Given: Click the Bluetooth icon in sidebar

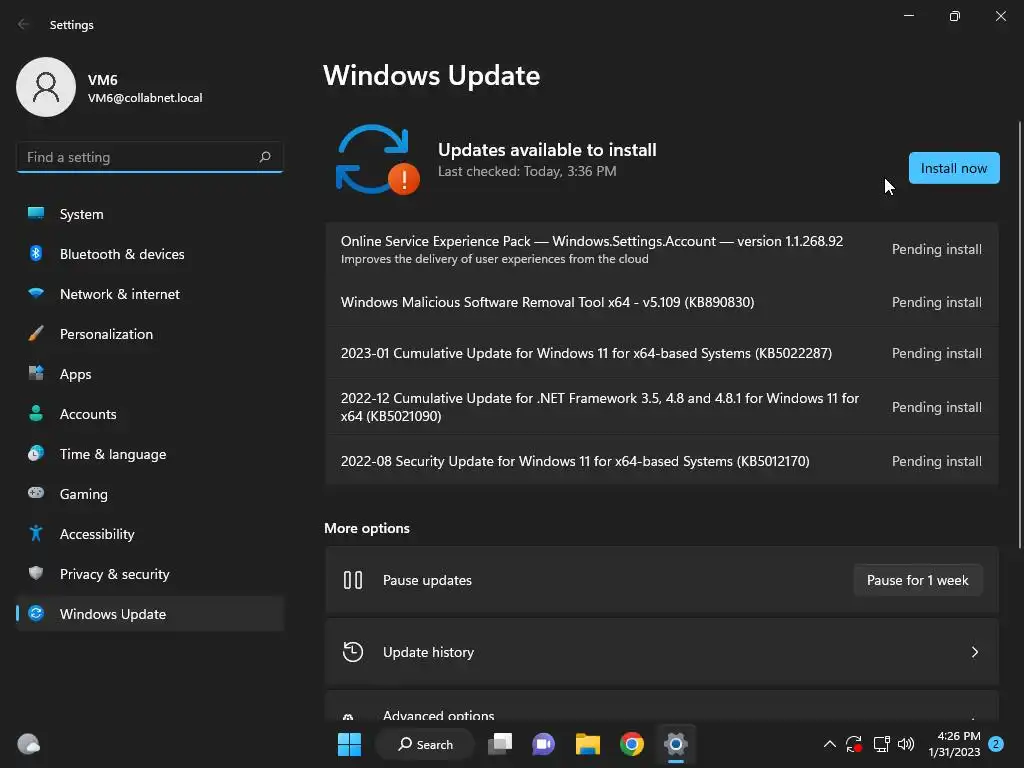Looking at the screenshot, I should coord(36,253).
